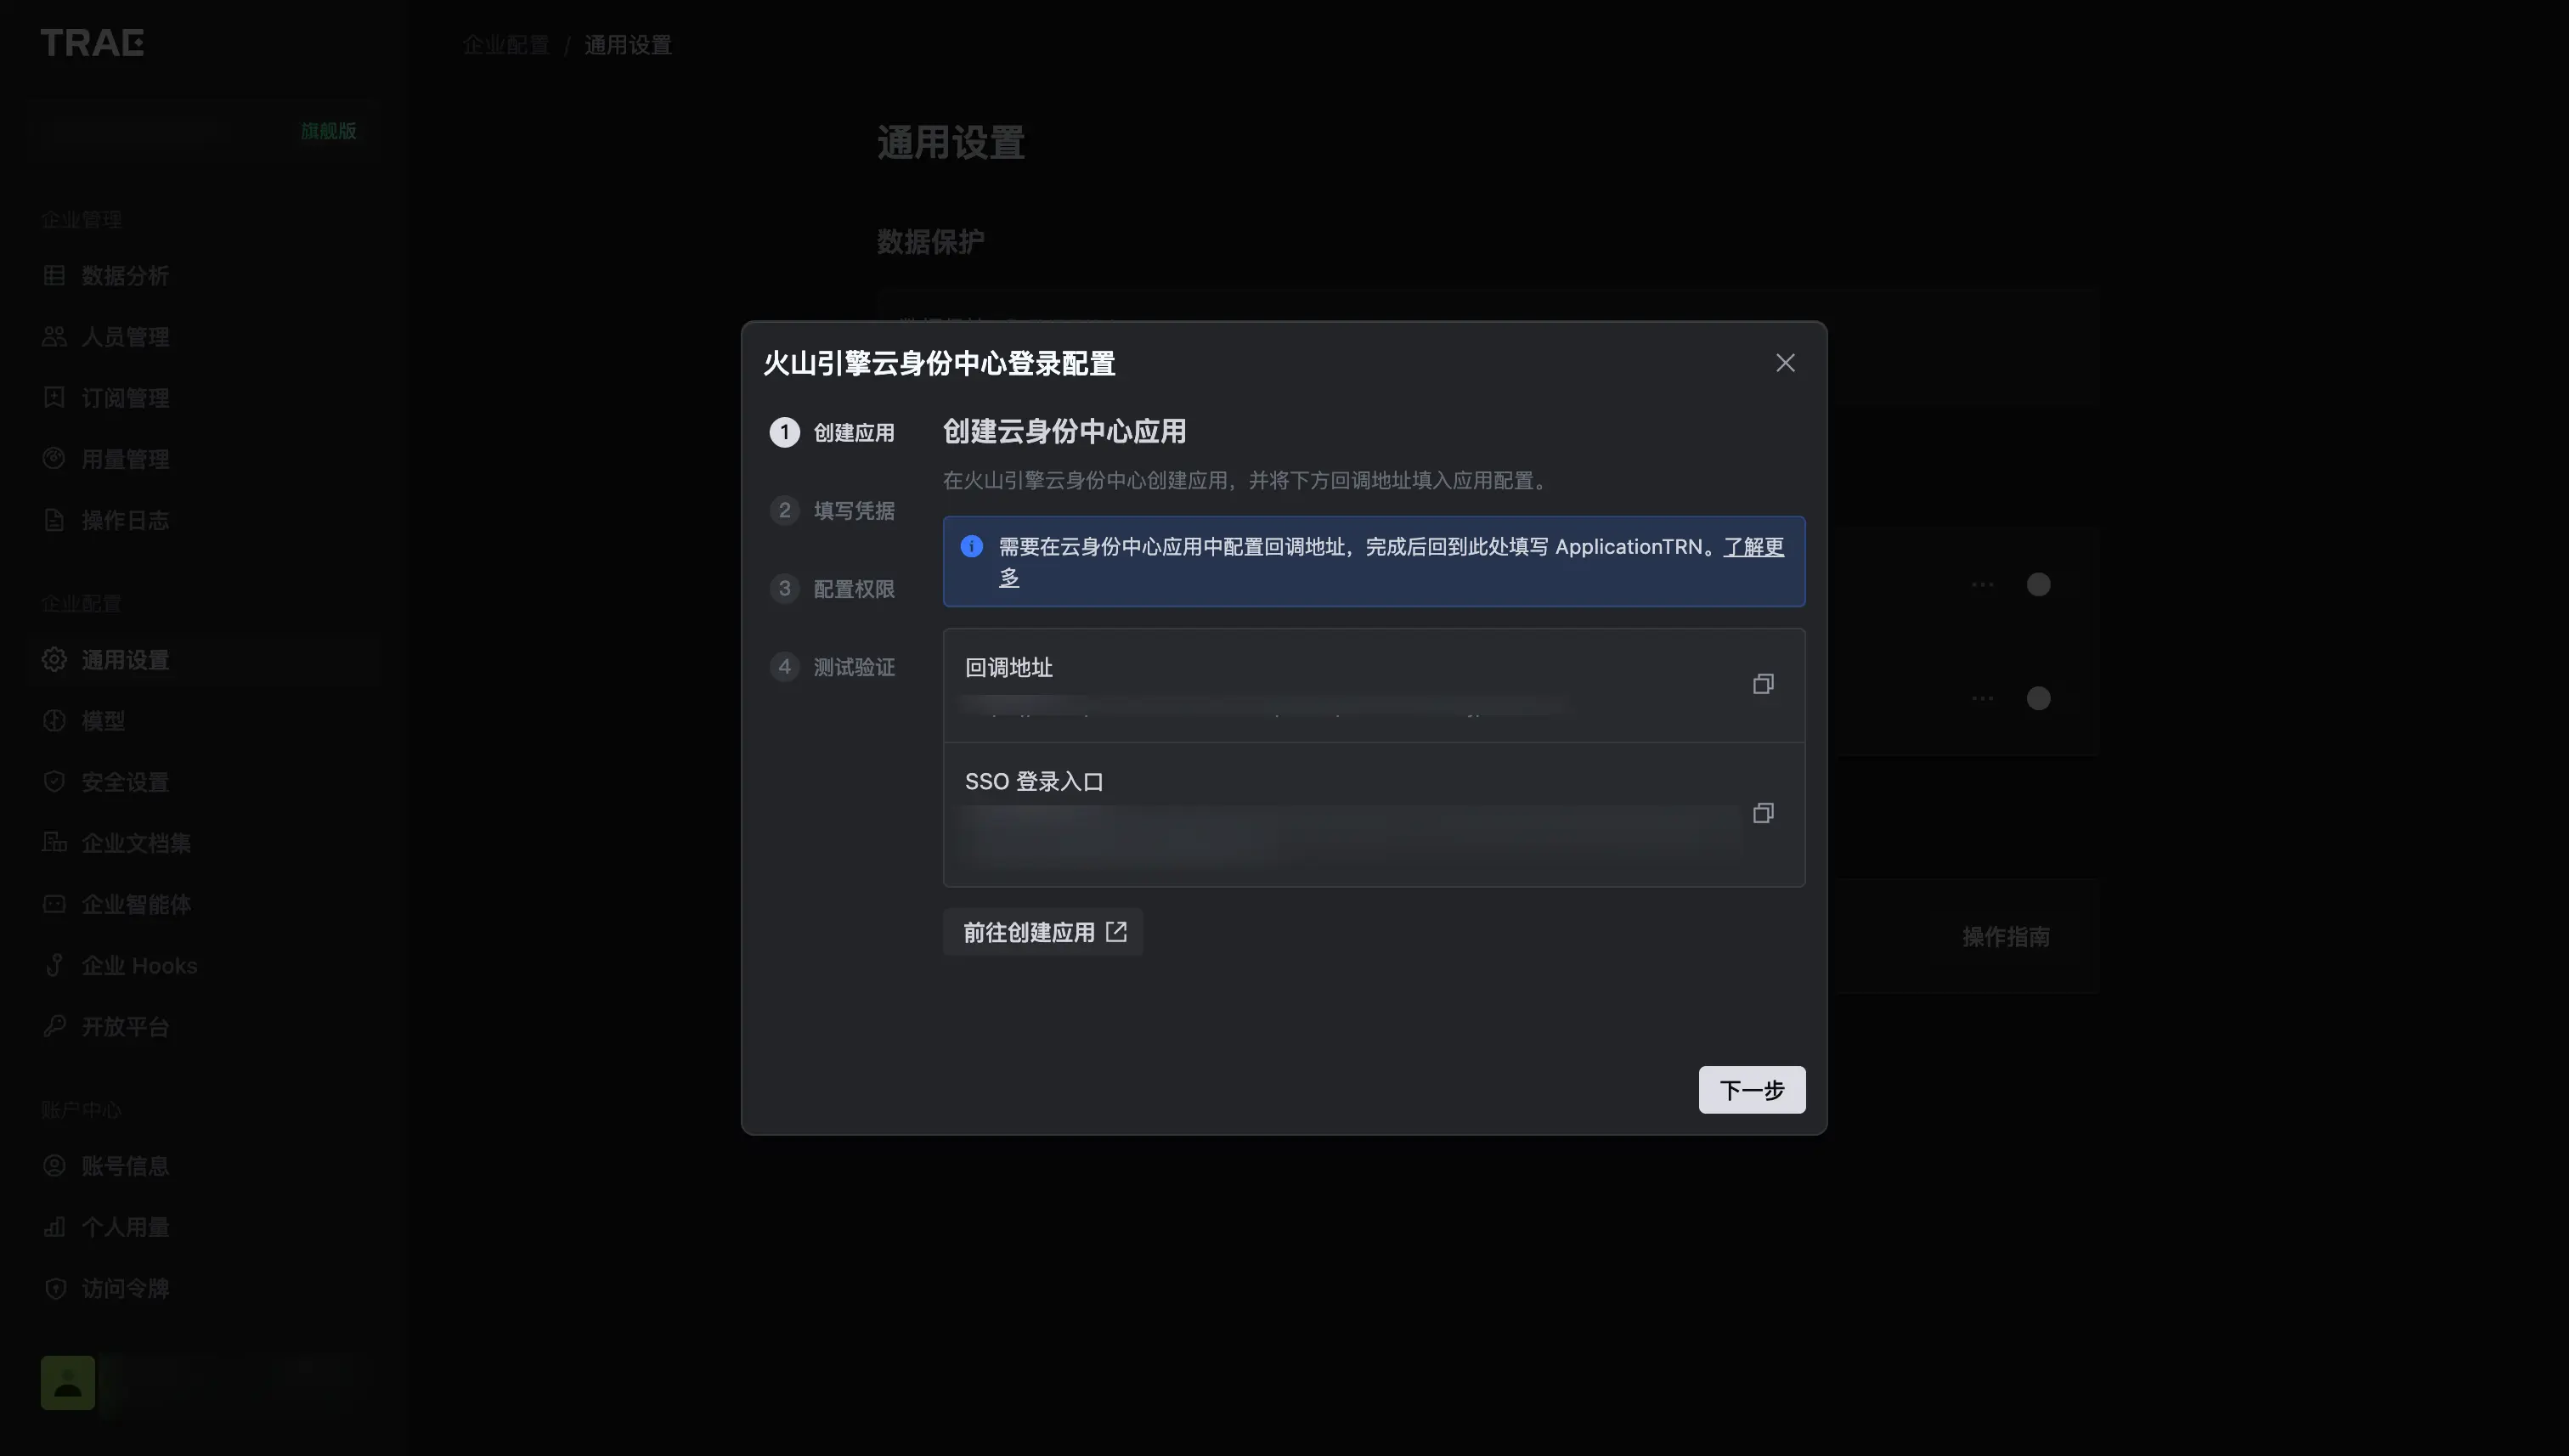Open 企业 Hooks in the sidebar
Viewport: 2569px width, 1456px height.
[204, 966]
